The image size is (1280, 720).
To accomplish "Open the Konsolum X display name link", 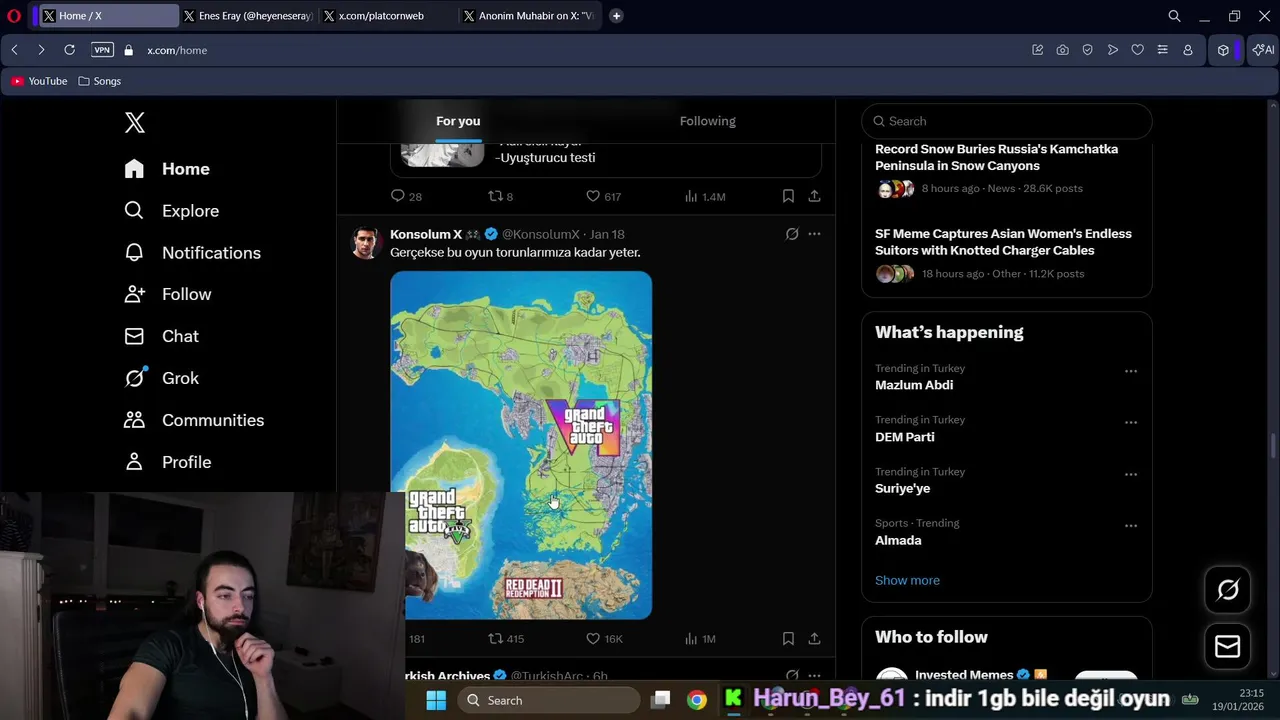I will click(426, 234).
